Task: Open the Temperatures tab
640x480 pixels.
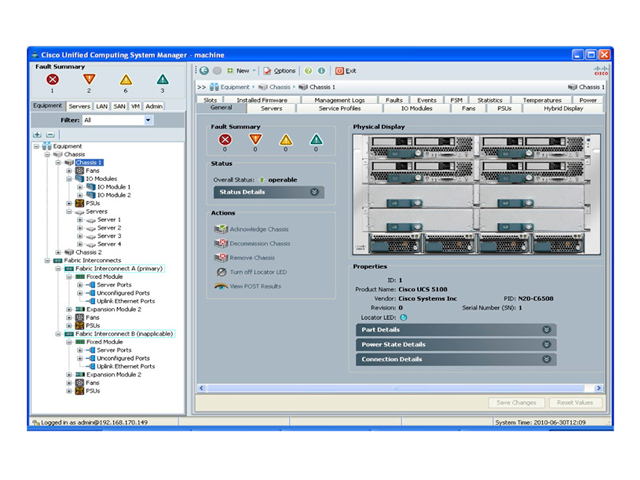Action: tap(542, 100)
